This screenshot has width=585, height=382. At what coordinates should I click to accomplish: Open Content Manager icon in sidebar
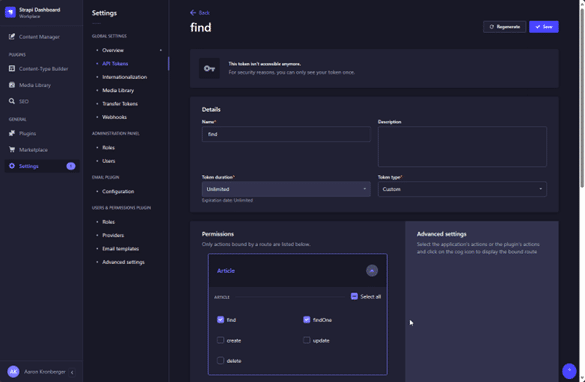pyautogui.click(x=12, y=37)
